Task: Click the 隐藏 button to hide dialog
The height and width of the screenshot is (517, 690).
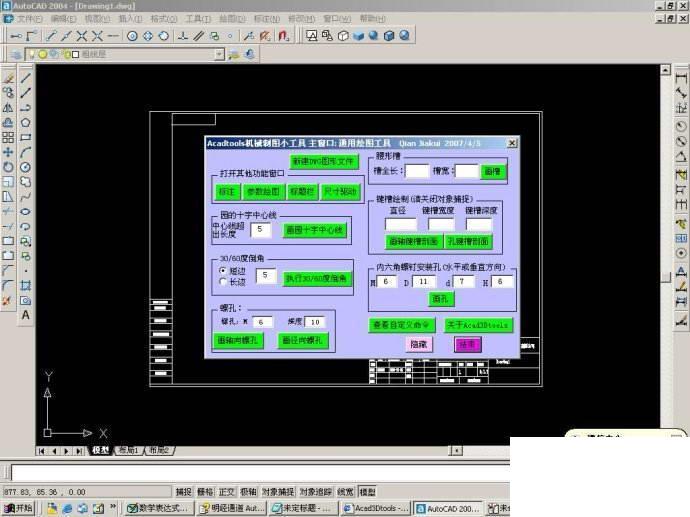Action: pos(418,344)
